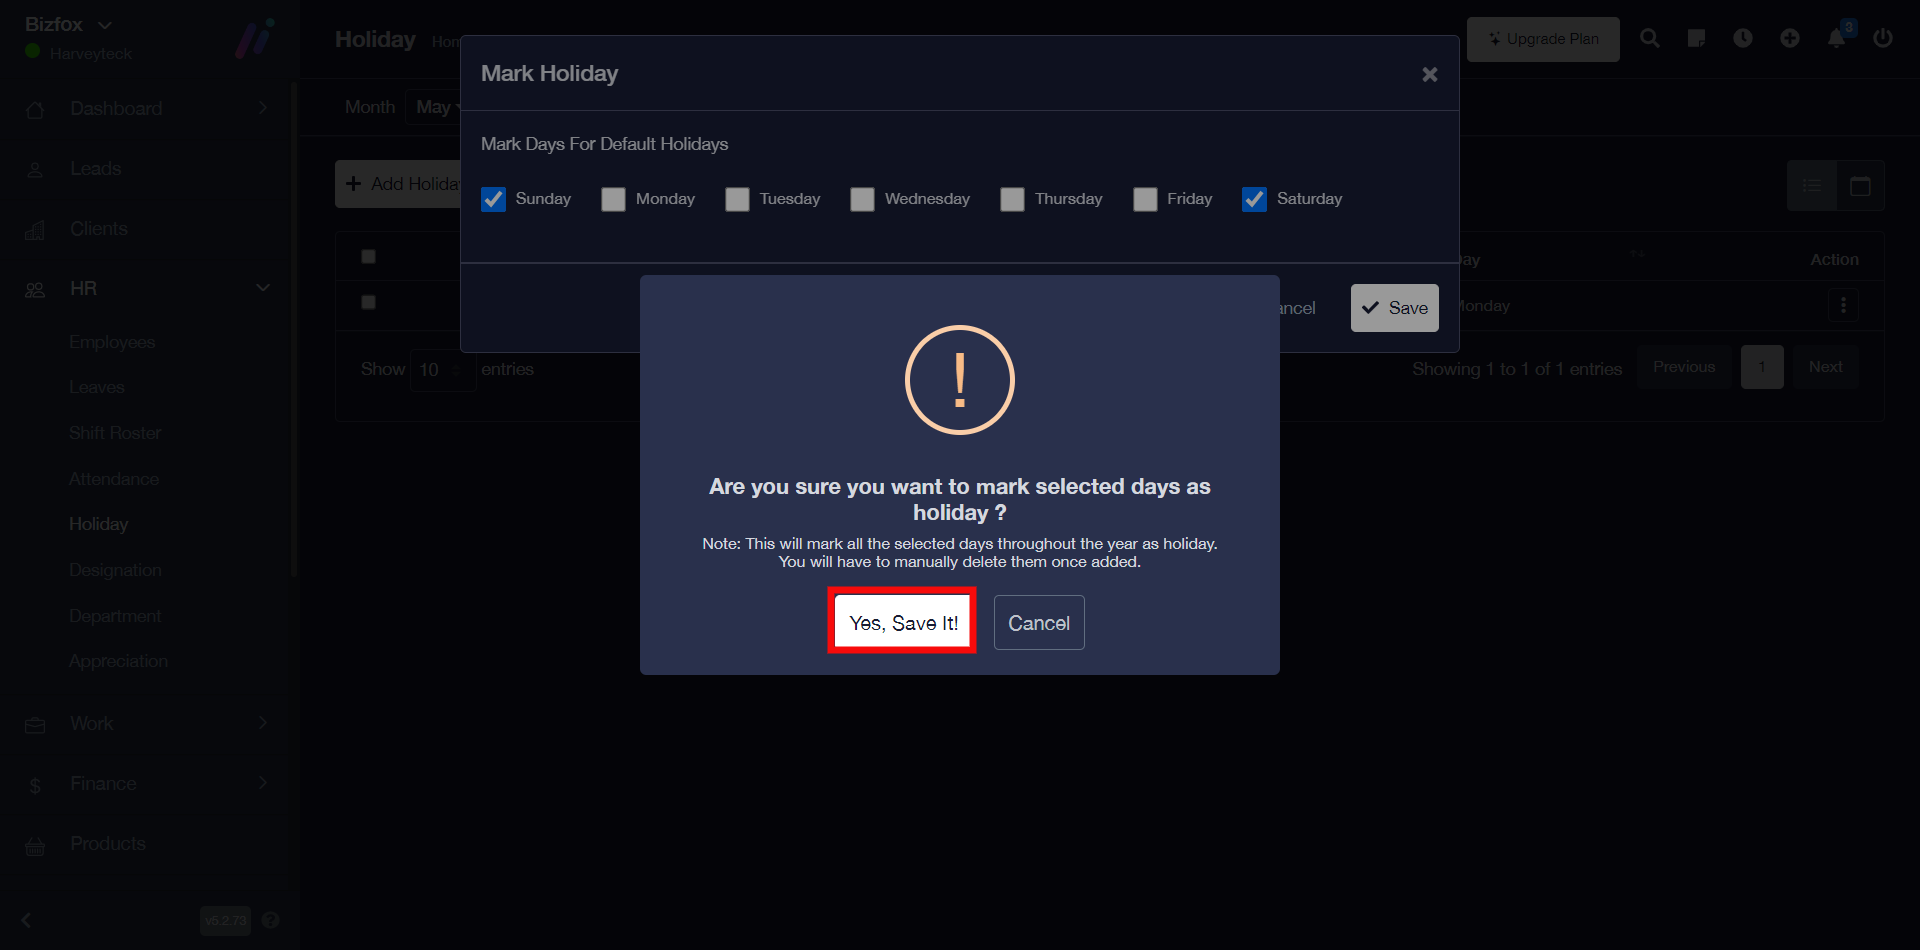The image size is (1920, 950).
Task: Click Cancel in the confirmation dialog
Action: click(x=1038, y=622)
